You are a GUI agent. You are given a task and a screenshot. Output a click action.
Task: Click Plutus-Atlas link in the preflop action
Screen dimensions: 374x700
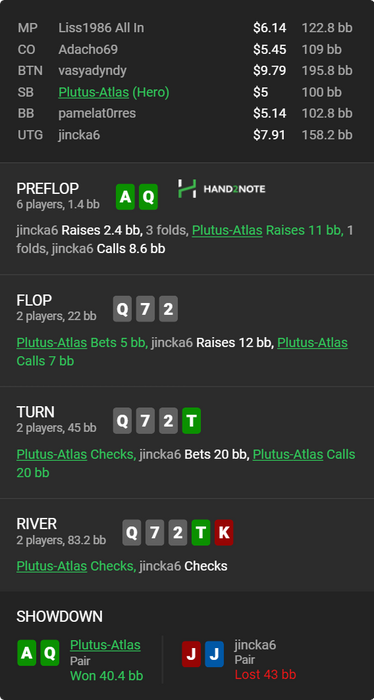[227, 231]
